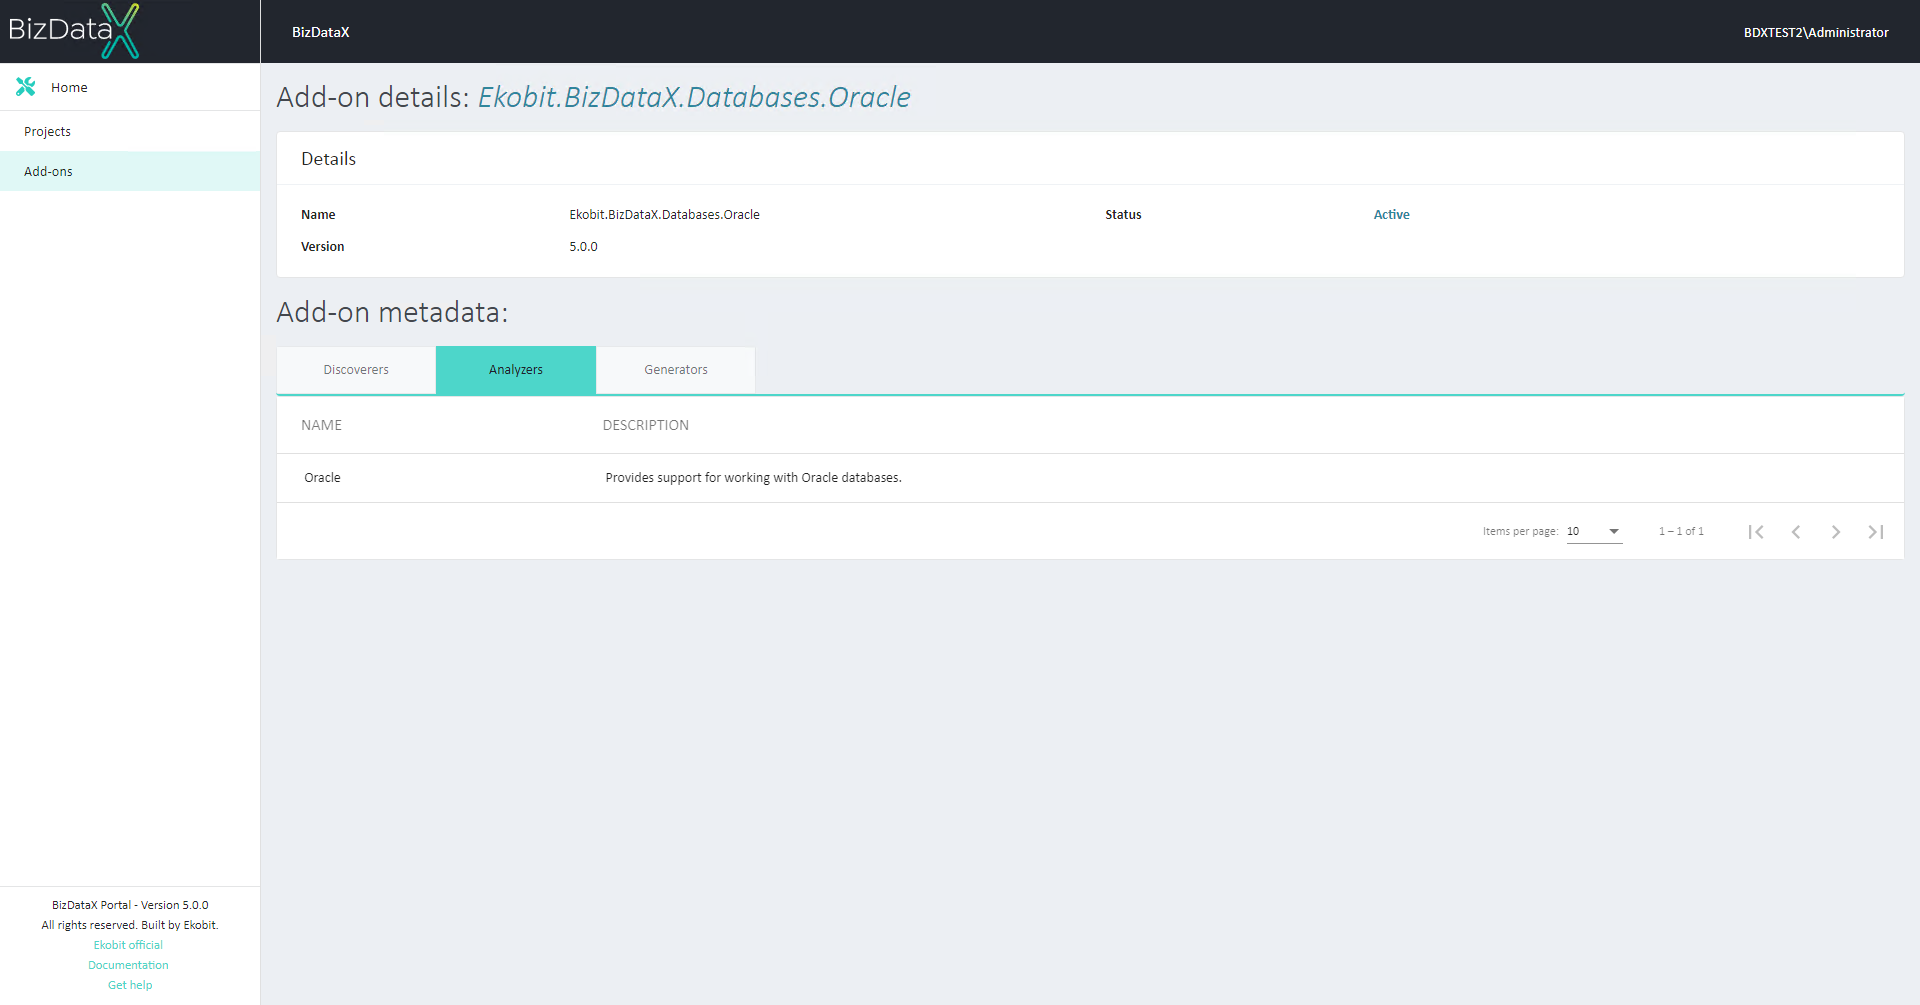This screenshot has width=1920, height=1005.
Task: Click the BizDataX header title
Action: point(320,32)
